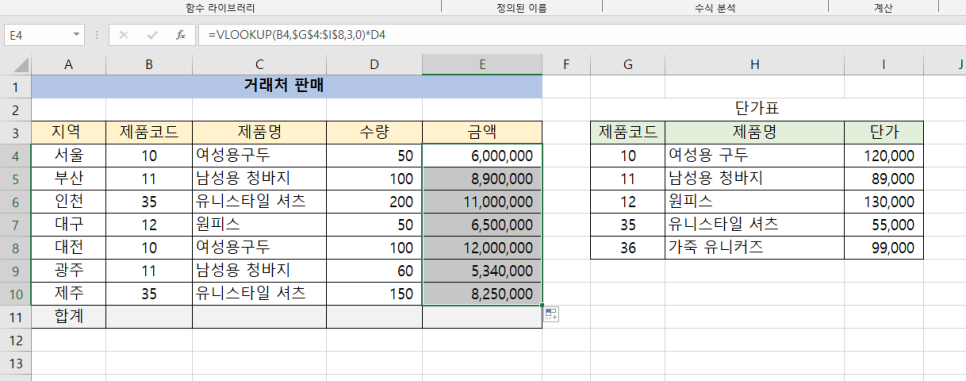Click the 정의된 이름 ribbon group label
966x381 pixels.
pos(522,8)
